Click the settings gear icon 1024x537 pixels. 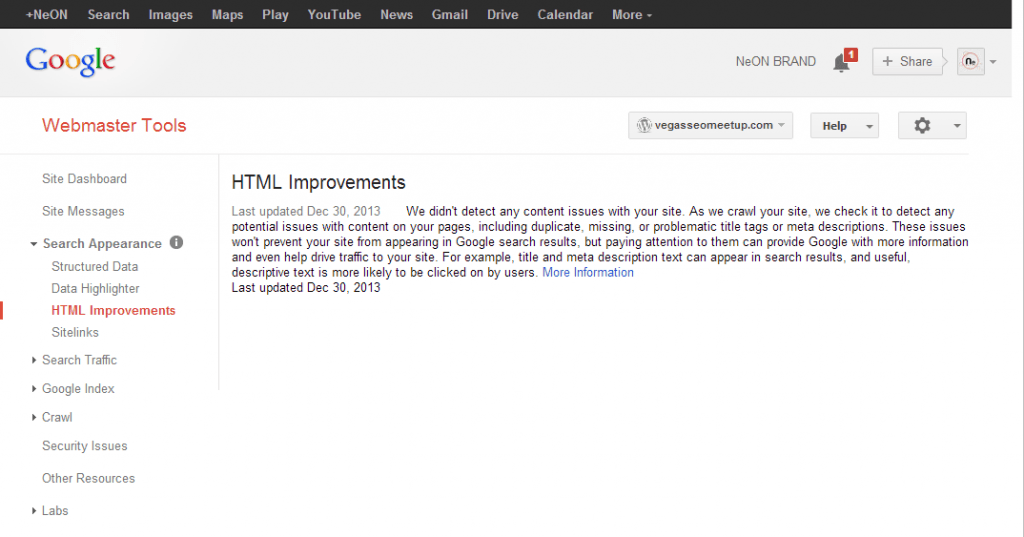tap(922, 125)
